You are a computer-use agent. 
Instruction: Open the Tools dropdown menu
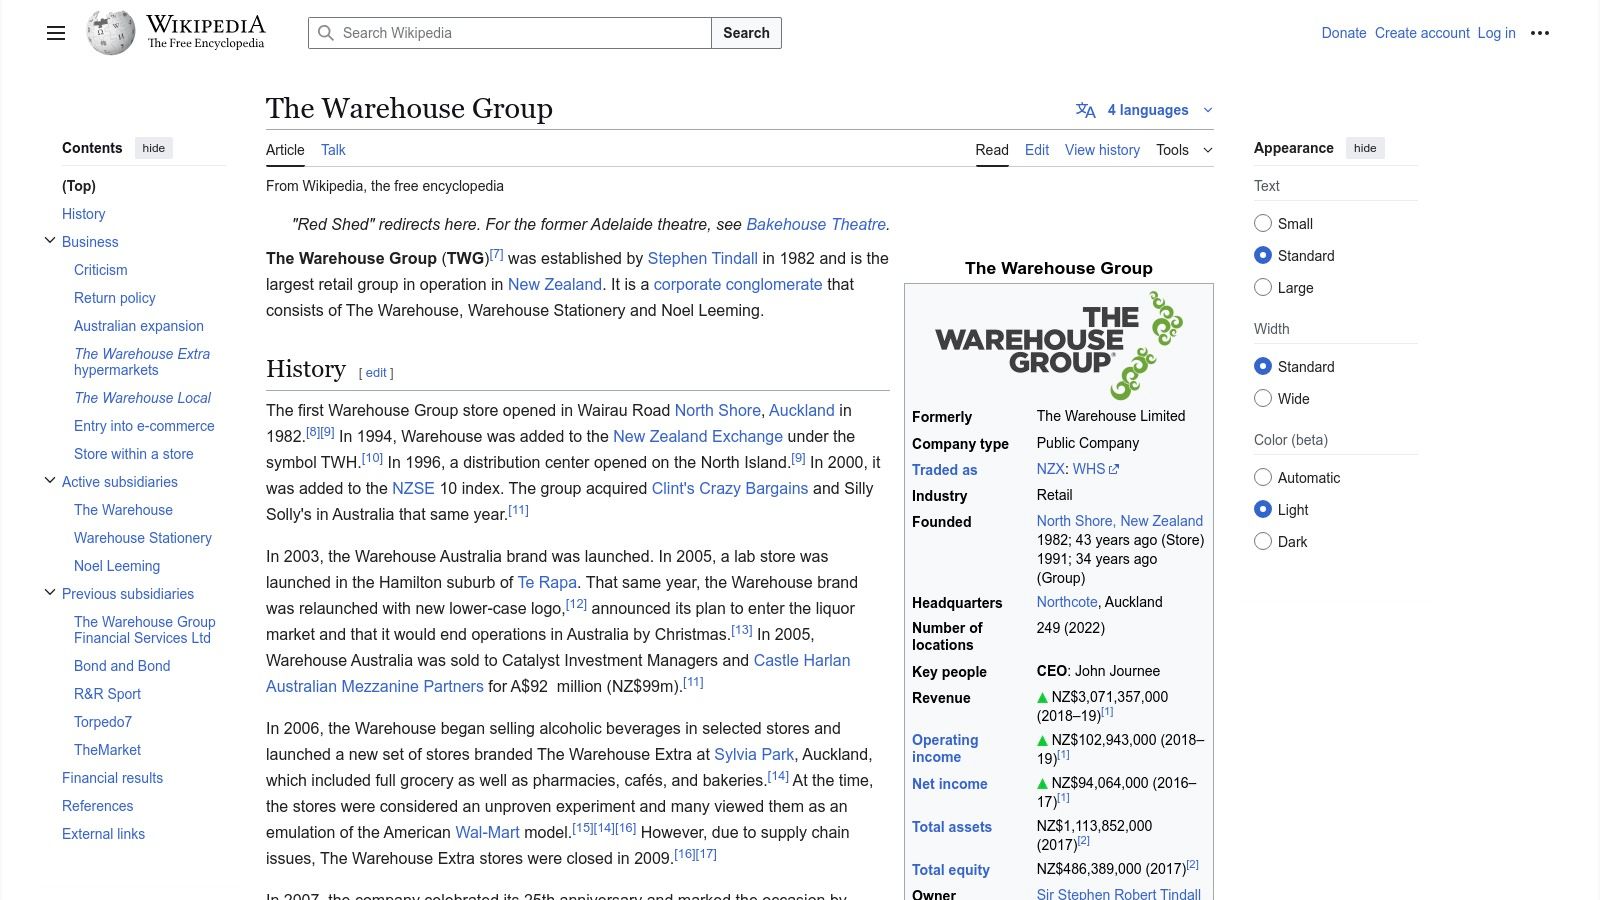click(x=1184, y=150)
